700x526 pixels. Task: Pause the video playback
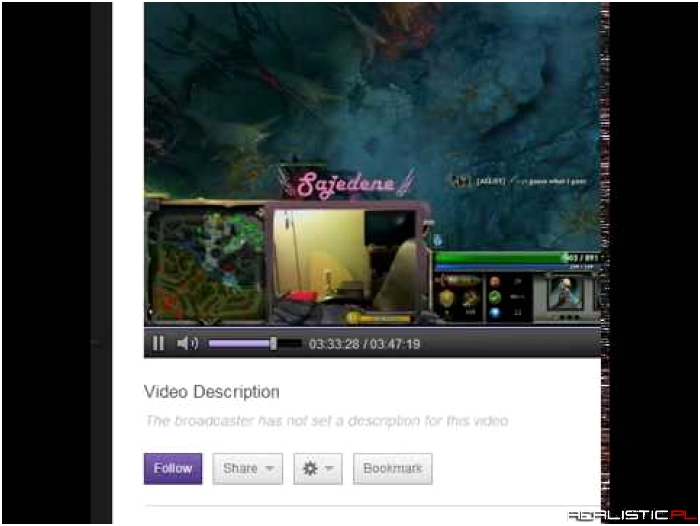[x=158, y=343]
